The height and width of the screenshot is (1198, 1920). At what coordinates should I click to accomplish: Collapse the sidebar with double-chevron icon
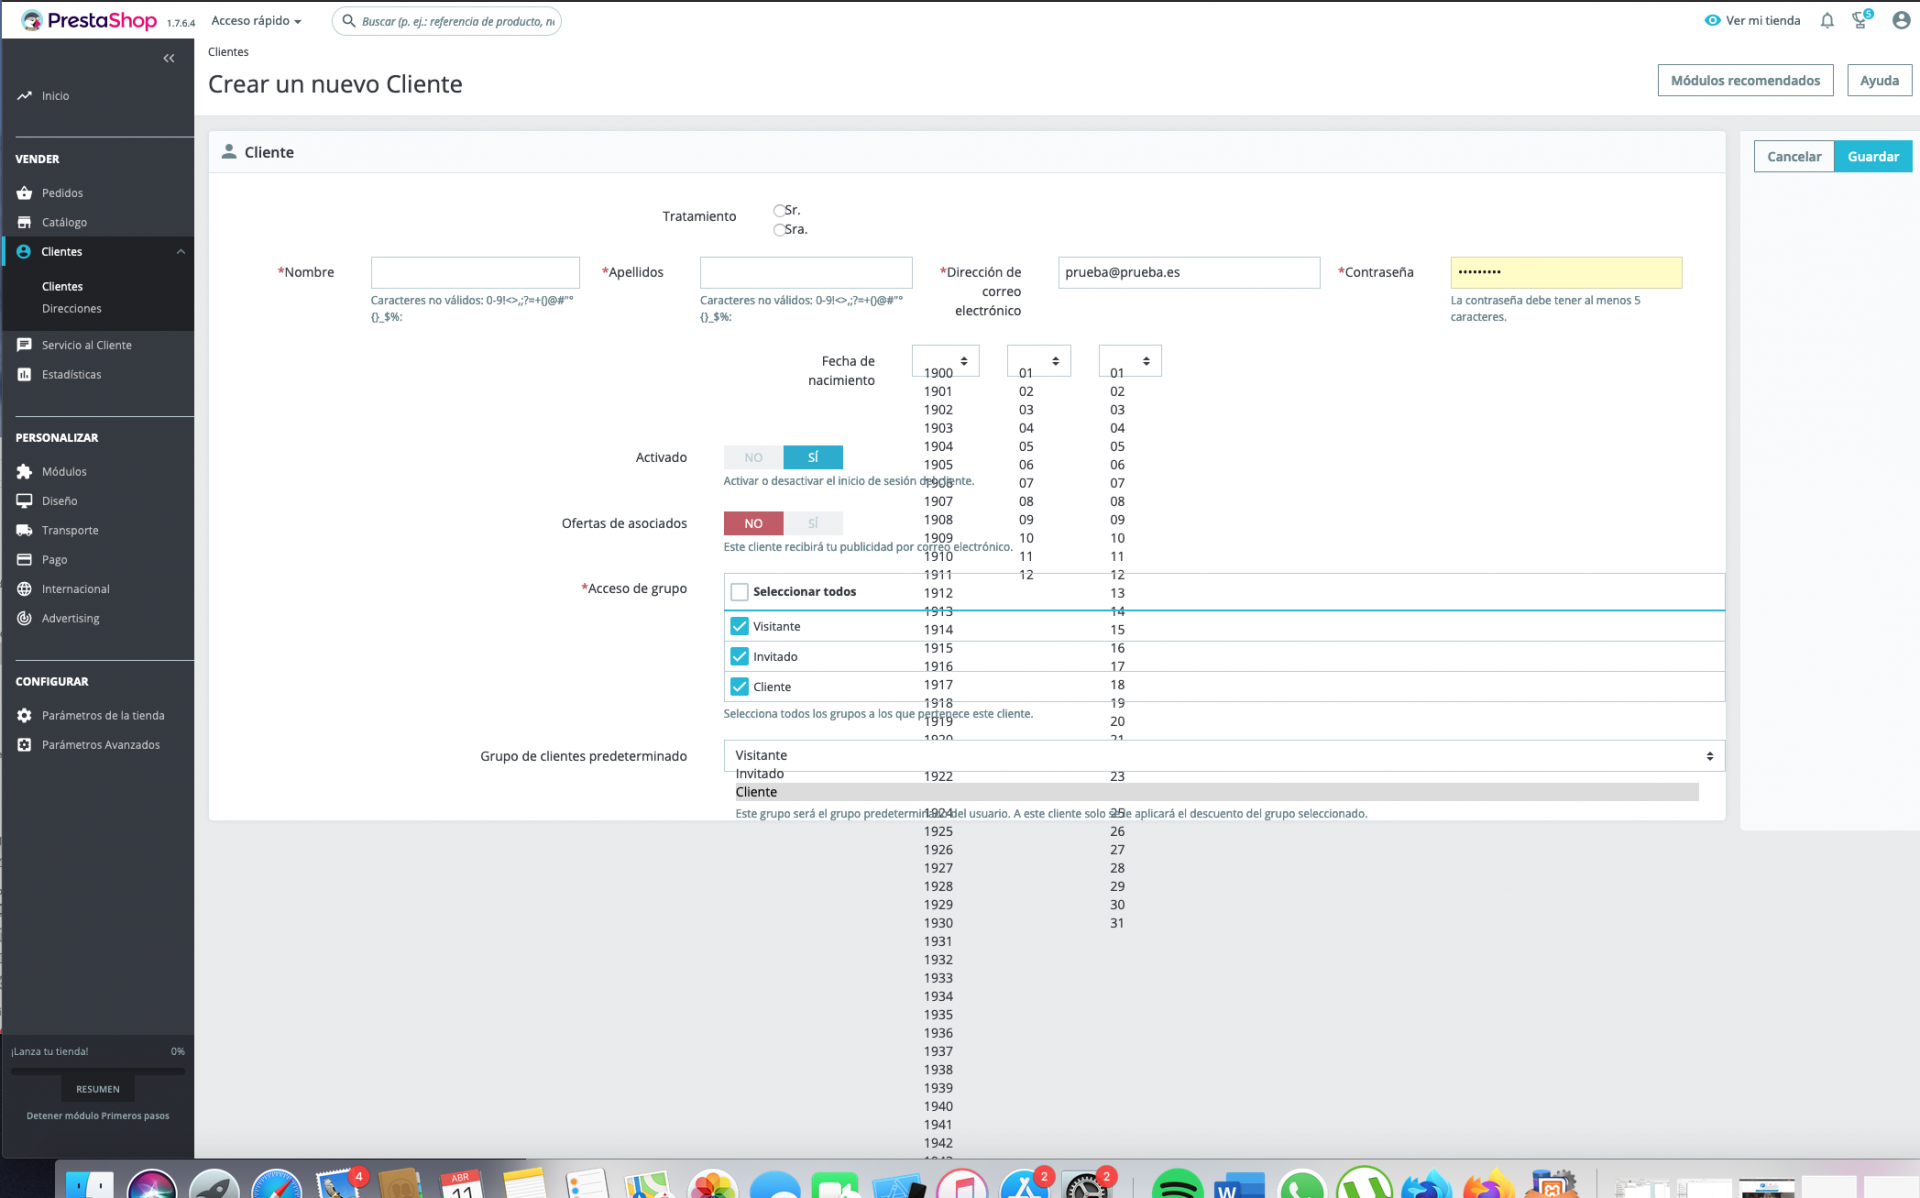coord(169,58)
